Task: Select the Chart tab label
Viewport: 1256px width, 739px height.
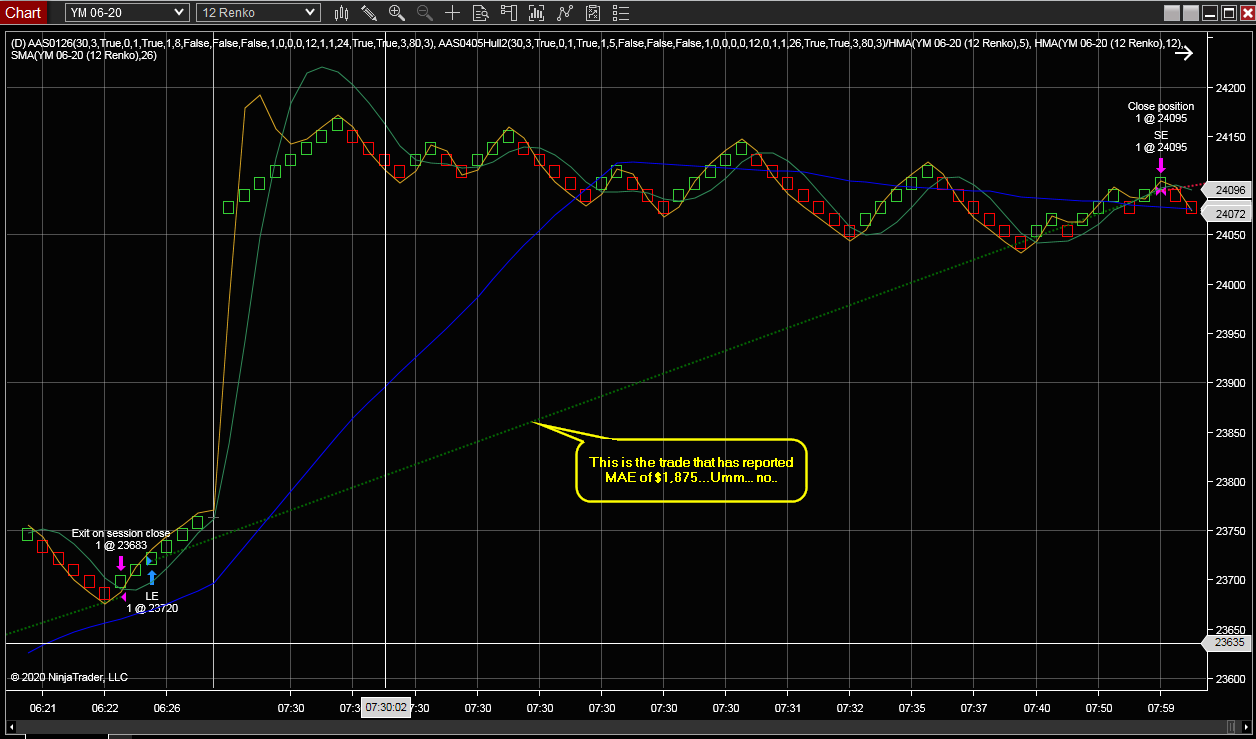Action: pyautogui.click(x=24, y=12)
